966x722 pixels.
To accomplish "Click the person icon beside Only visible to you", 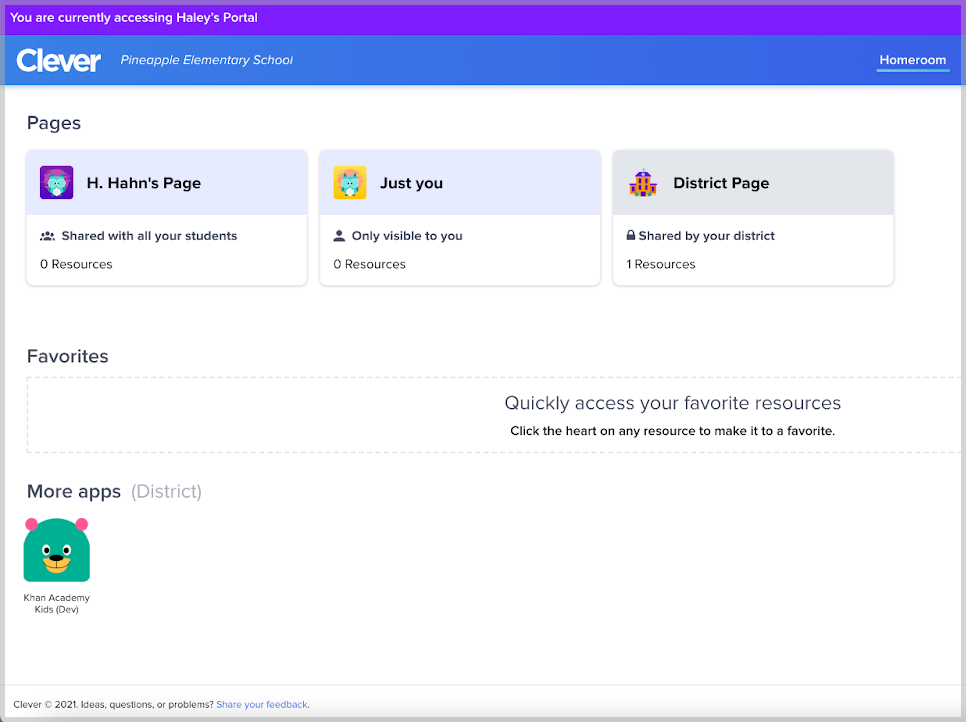I will tap(339, 237).
